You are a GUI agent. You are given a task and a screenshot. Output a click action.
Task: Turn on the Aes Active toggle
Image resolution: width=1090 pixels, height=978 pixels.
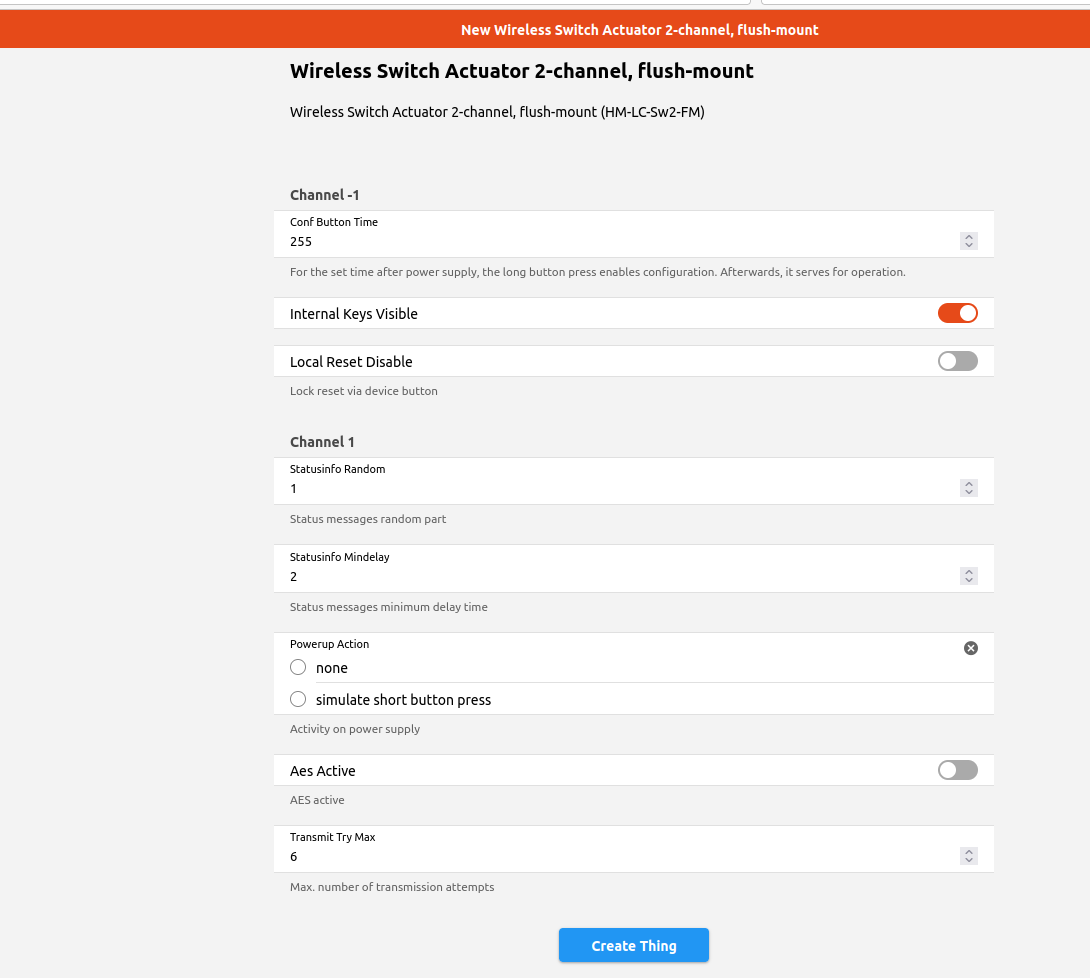(x=957, y=770)
